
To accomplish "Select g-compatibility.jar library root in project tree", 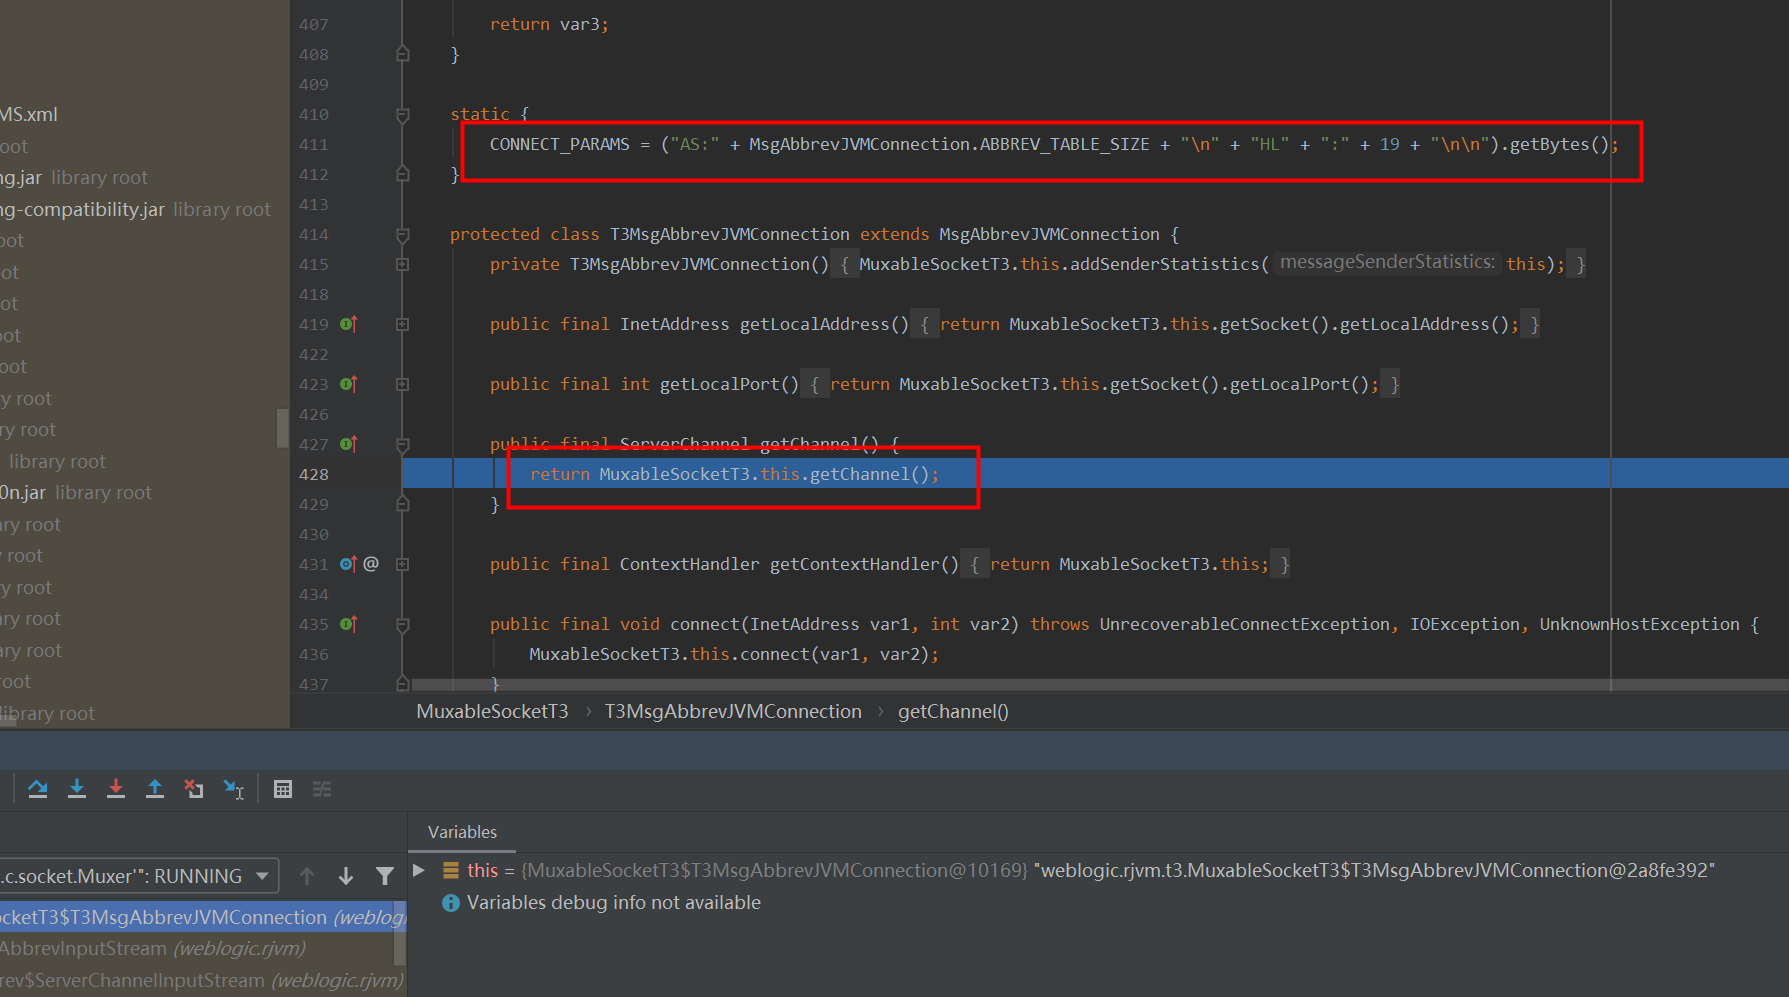I will pyautogui.click(x=135, y=210).
